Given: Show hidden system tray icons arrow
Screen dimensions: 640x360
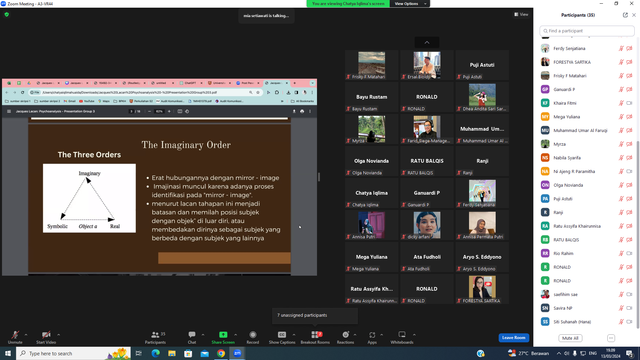Looking at the screenshot, I should [559, 353].
